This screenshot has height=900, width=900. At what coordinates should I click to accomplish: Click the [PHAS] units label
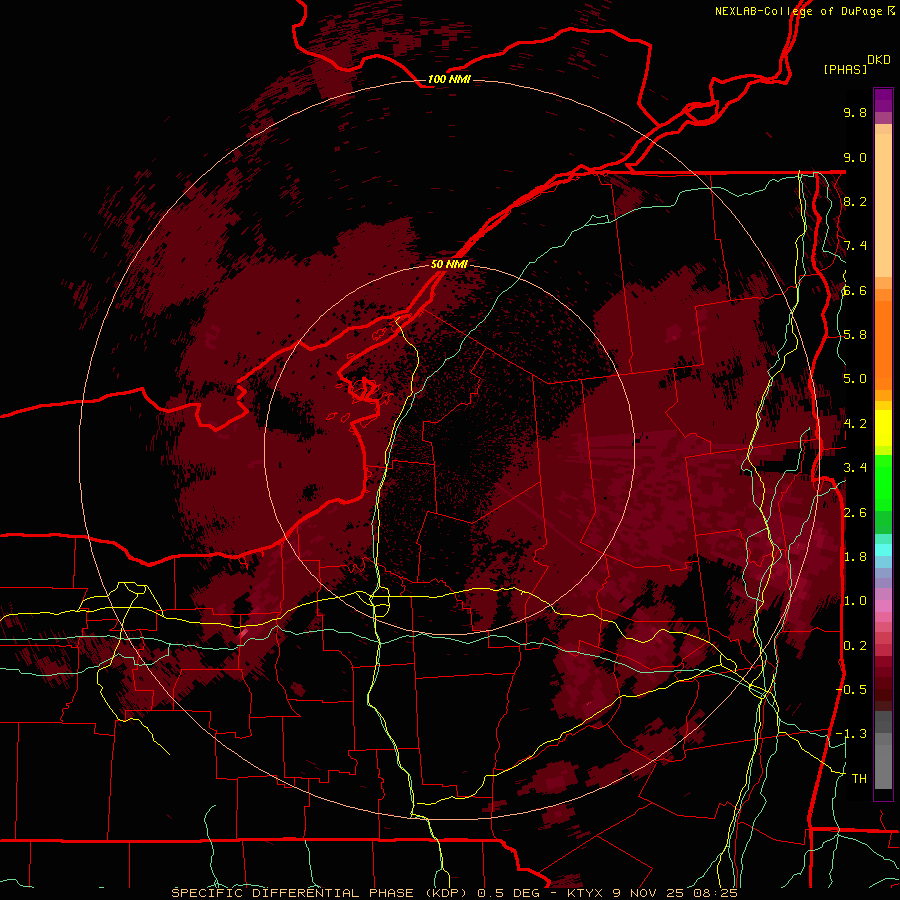pyautogui.click(x=845, y=69)
